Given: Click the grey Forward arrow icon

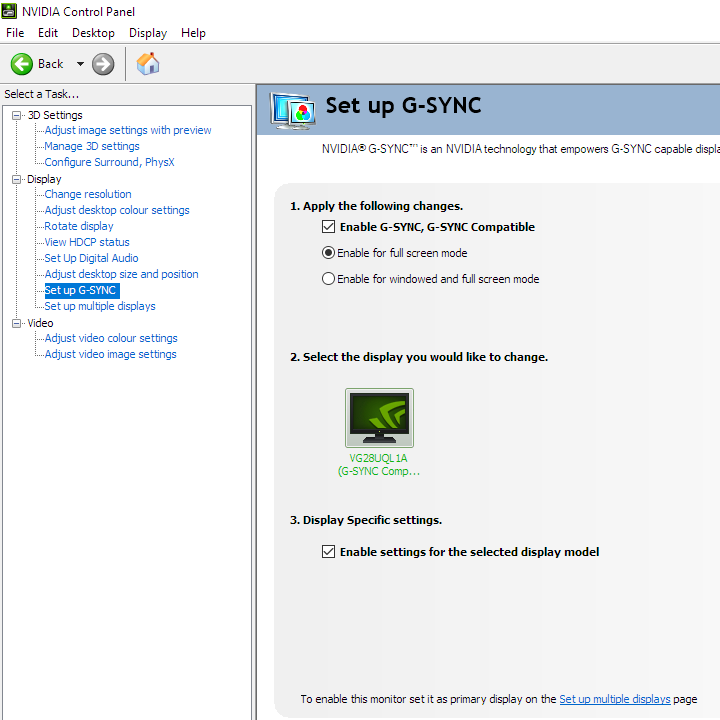Looking at the screenshot, I should coord(103,64).
